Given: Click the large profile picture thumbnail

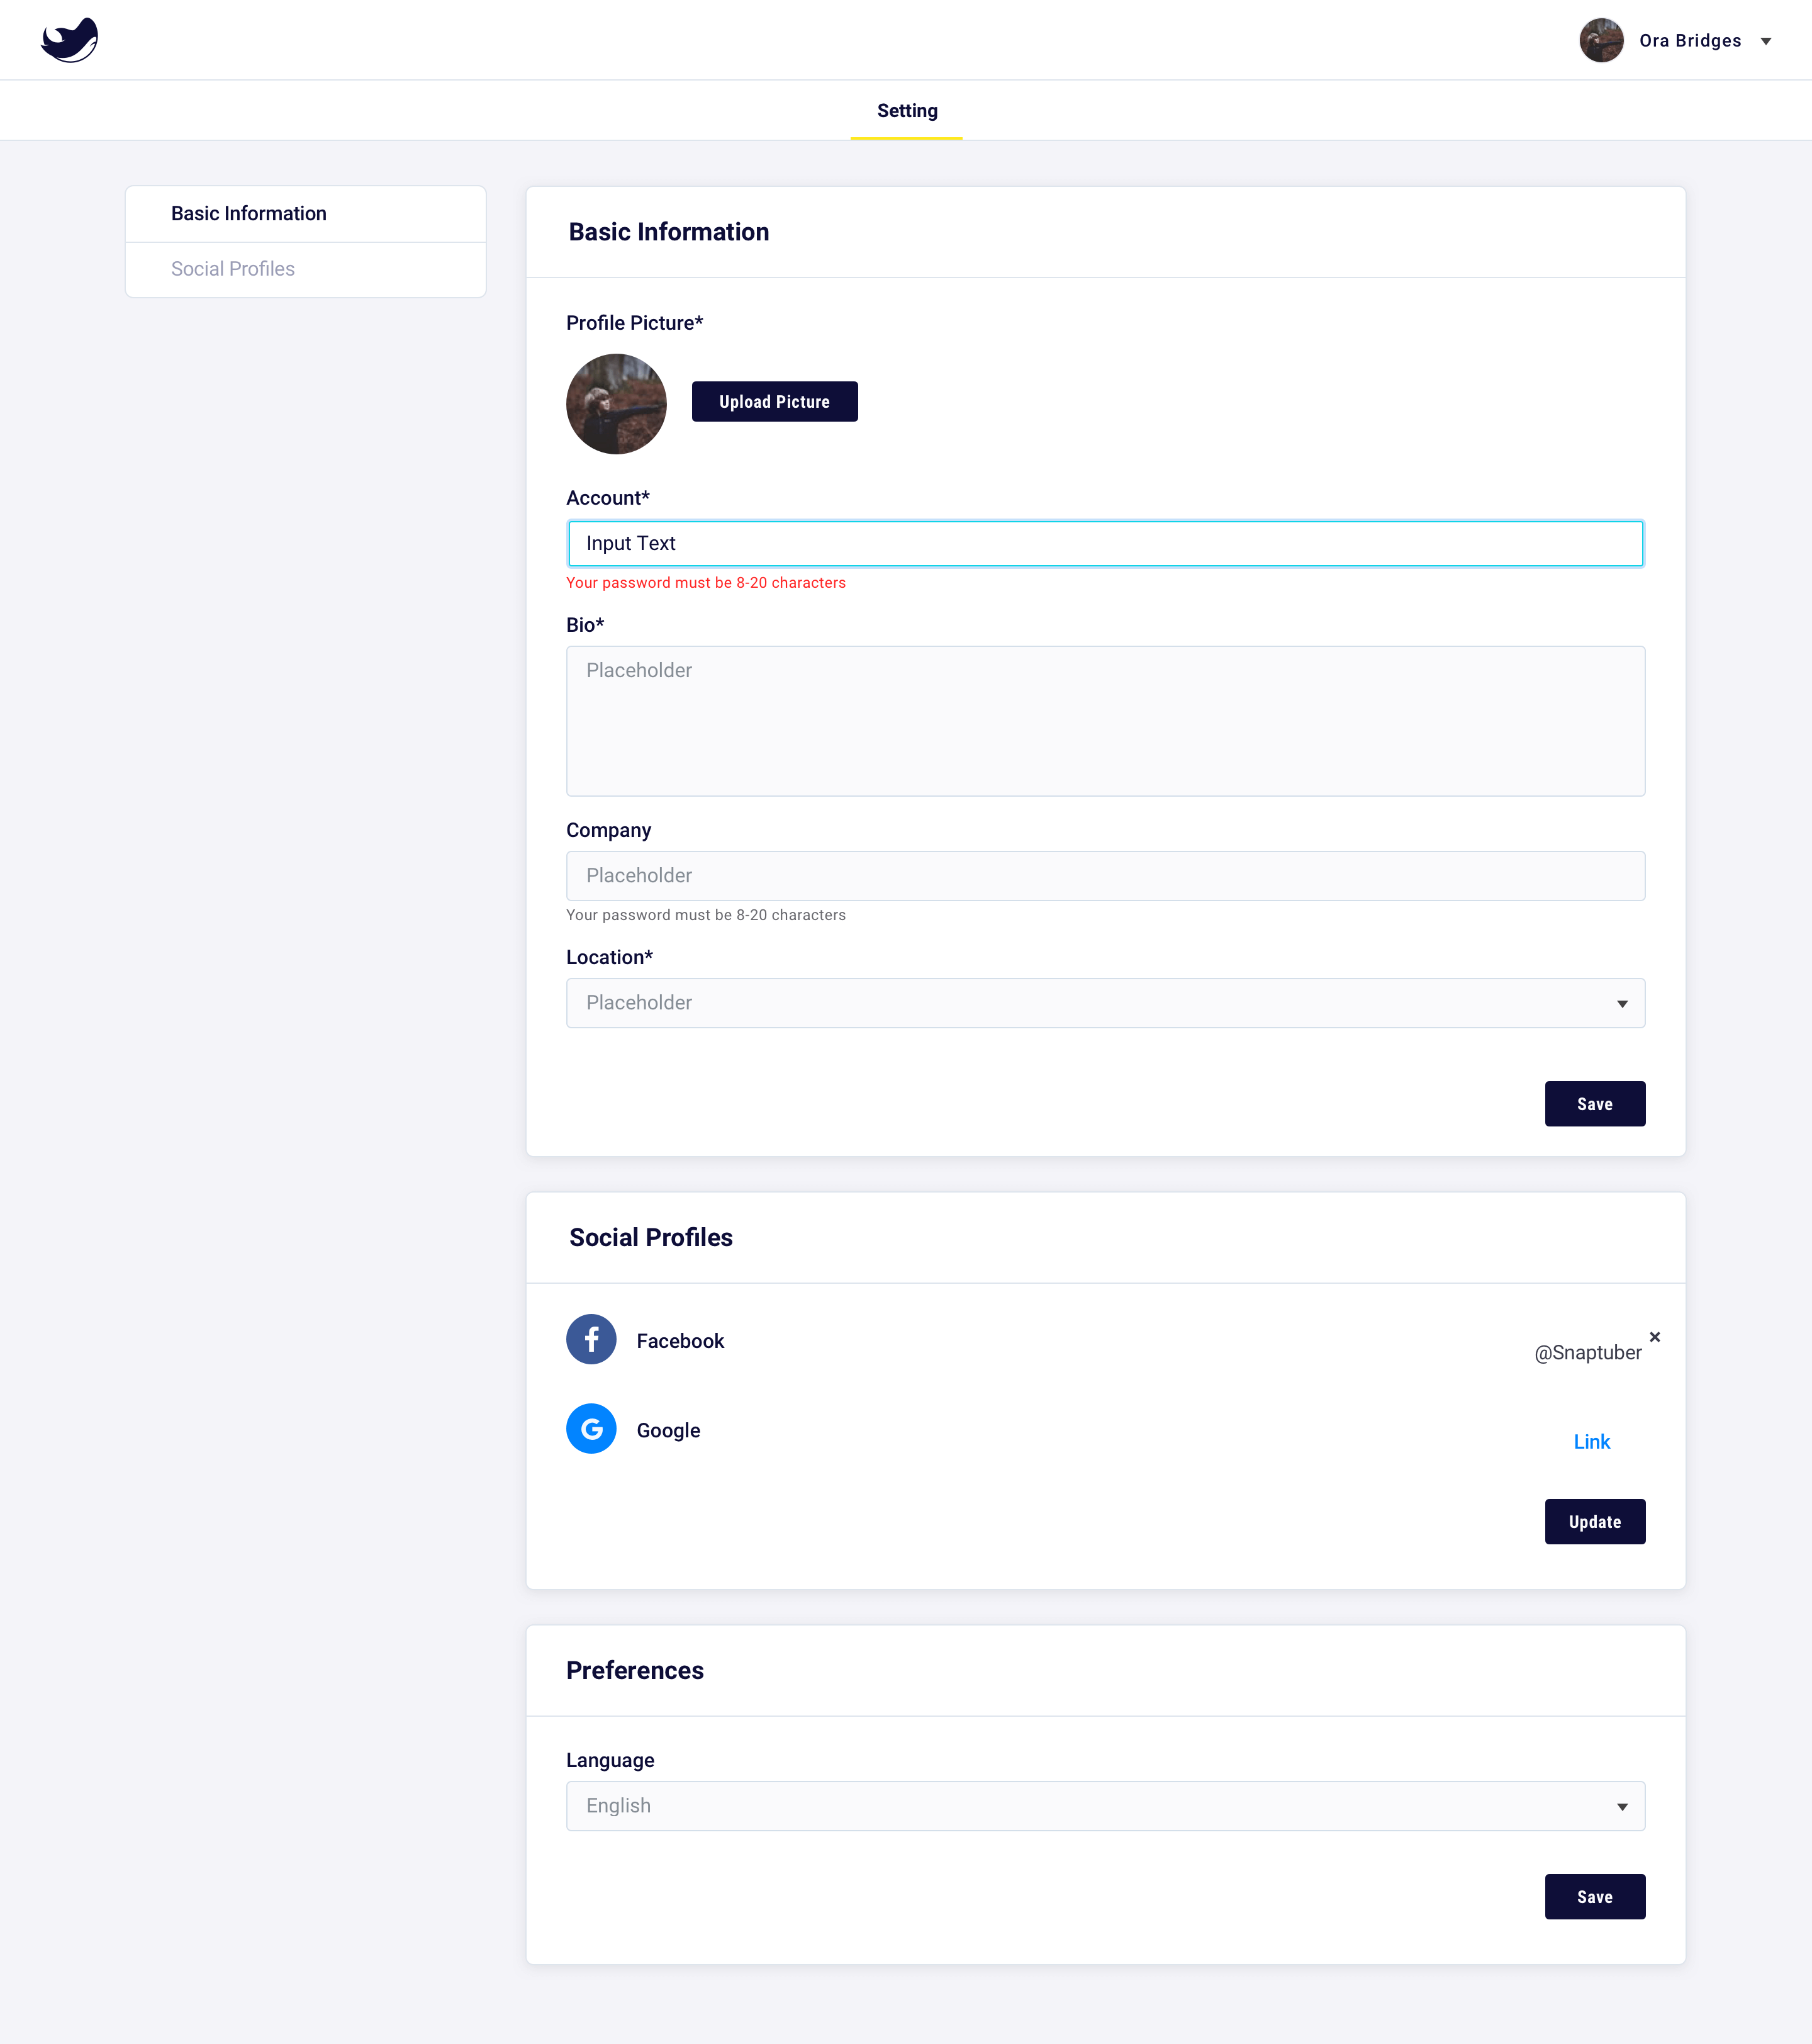Looking at the screenshot, I should click(616, 404).
